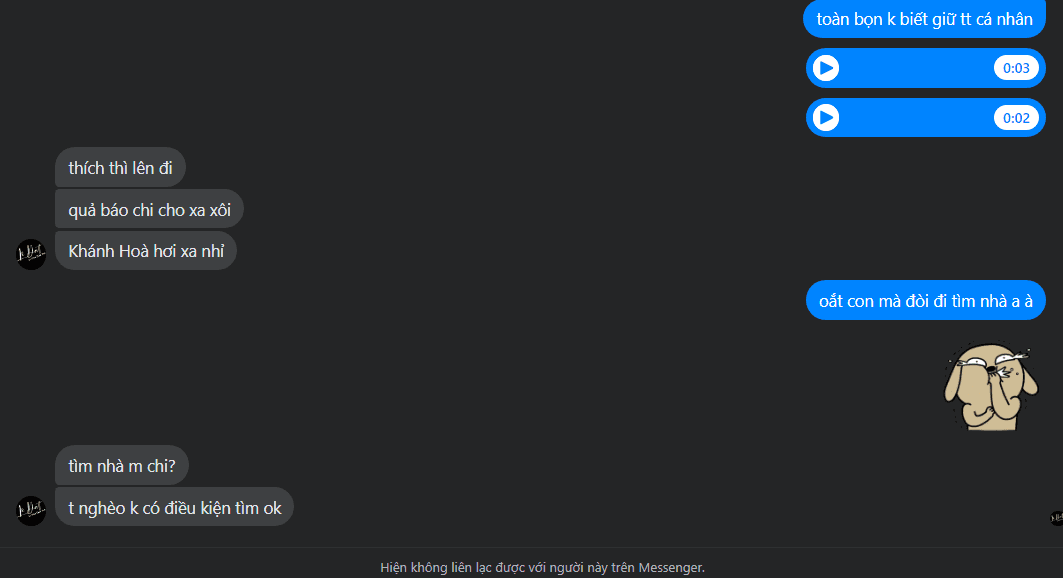
Task: Open sender avatar beside 't nghèo k có điều kiện'
Action: [31, 511]
